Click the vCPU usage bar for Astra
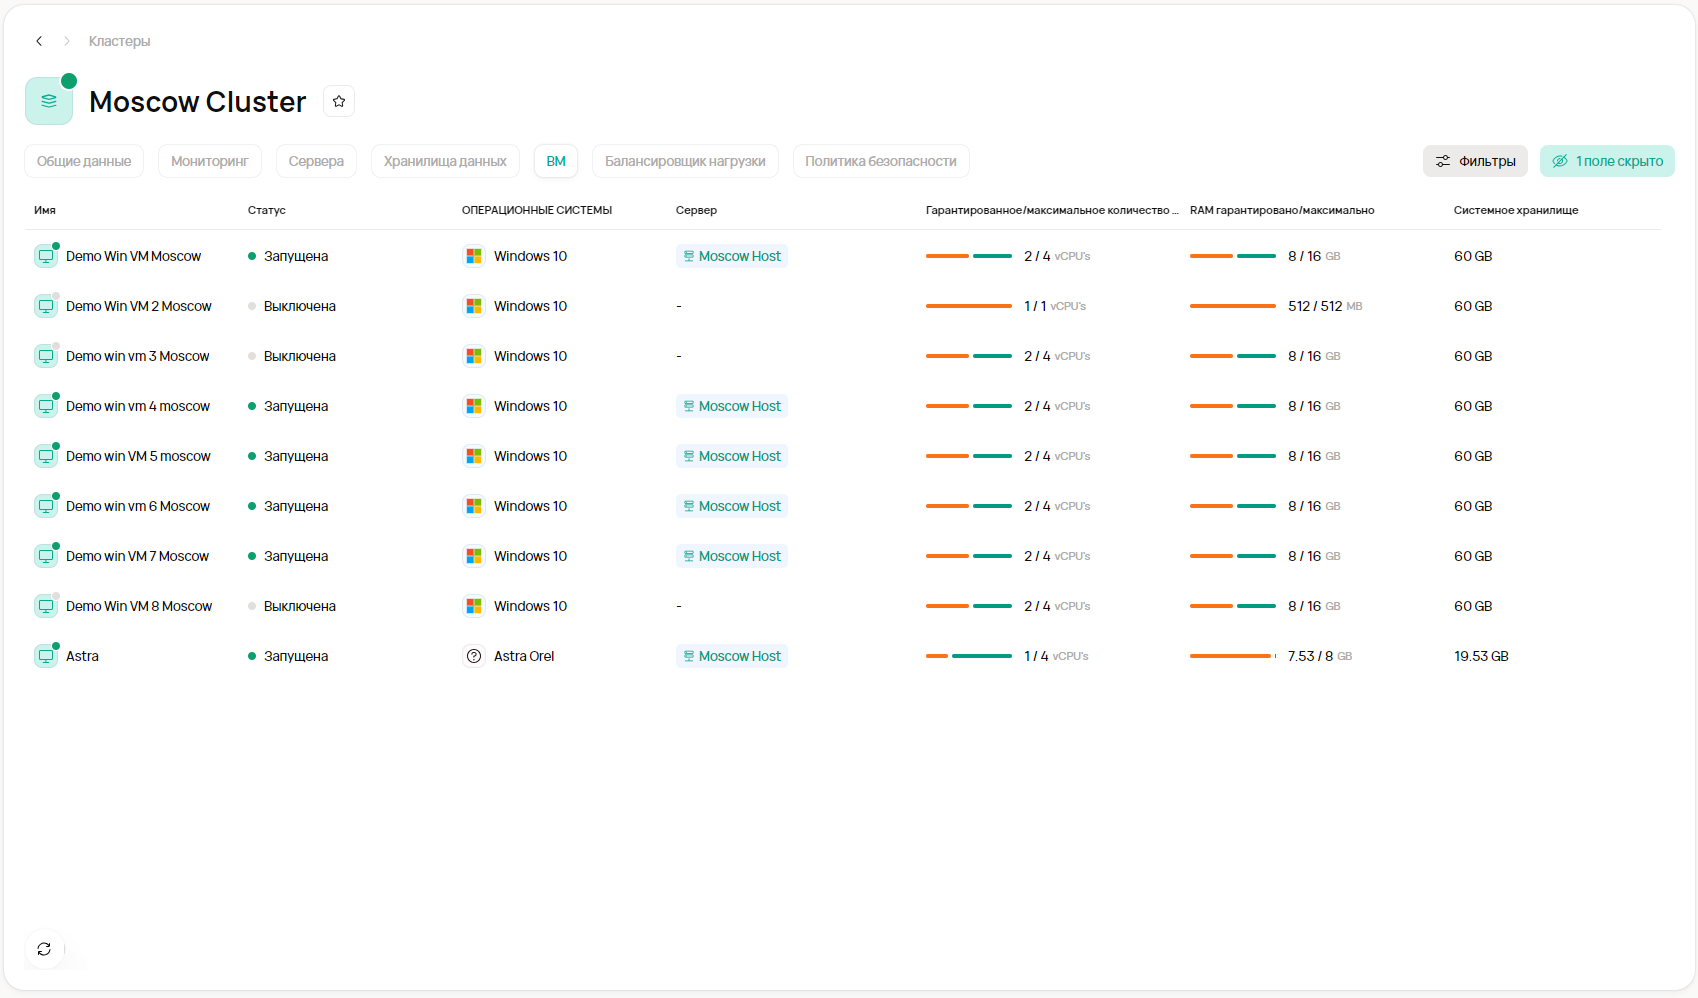The image size is (1698, 998). [x=968, y=656]
